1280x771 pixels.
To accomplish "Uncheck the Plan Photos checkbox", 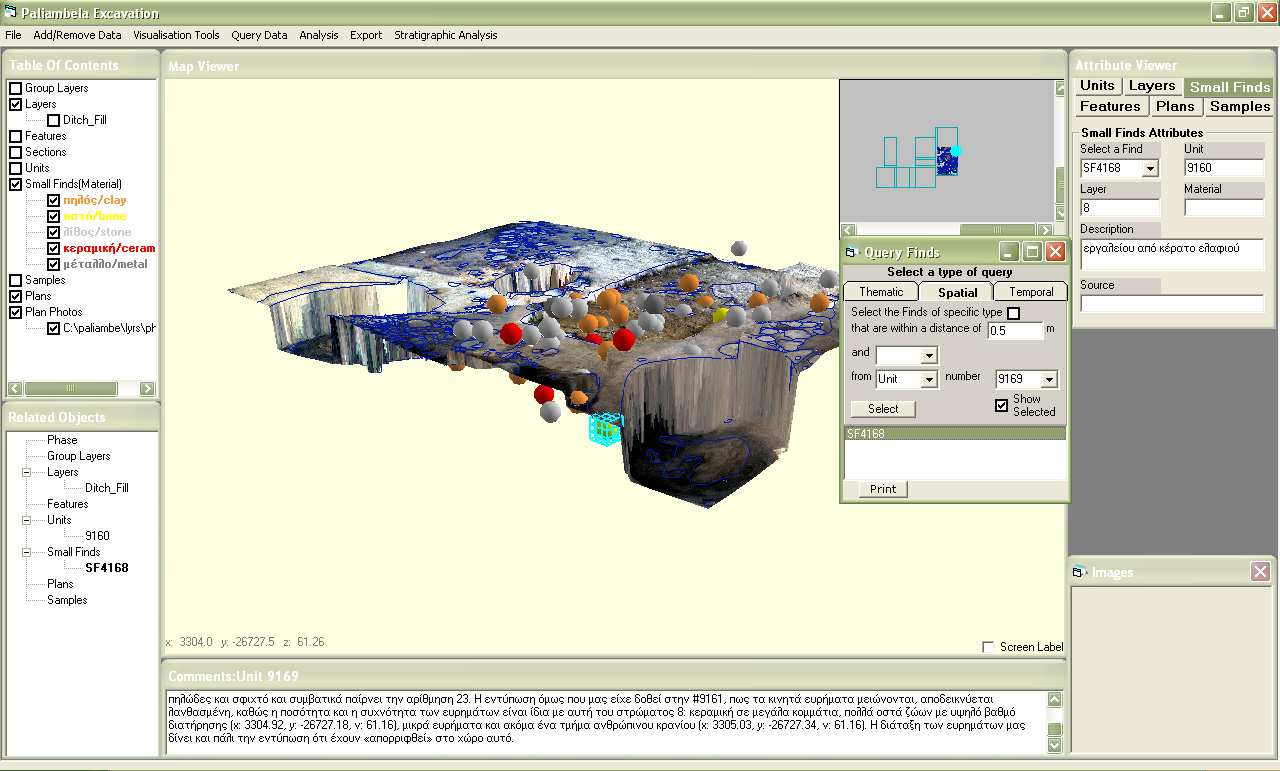I will pyautogui.click(x=15, y=312).
